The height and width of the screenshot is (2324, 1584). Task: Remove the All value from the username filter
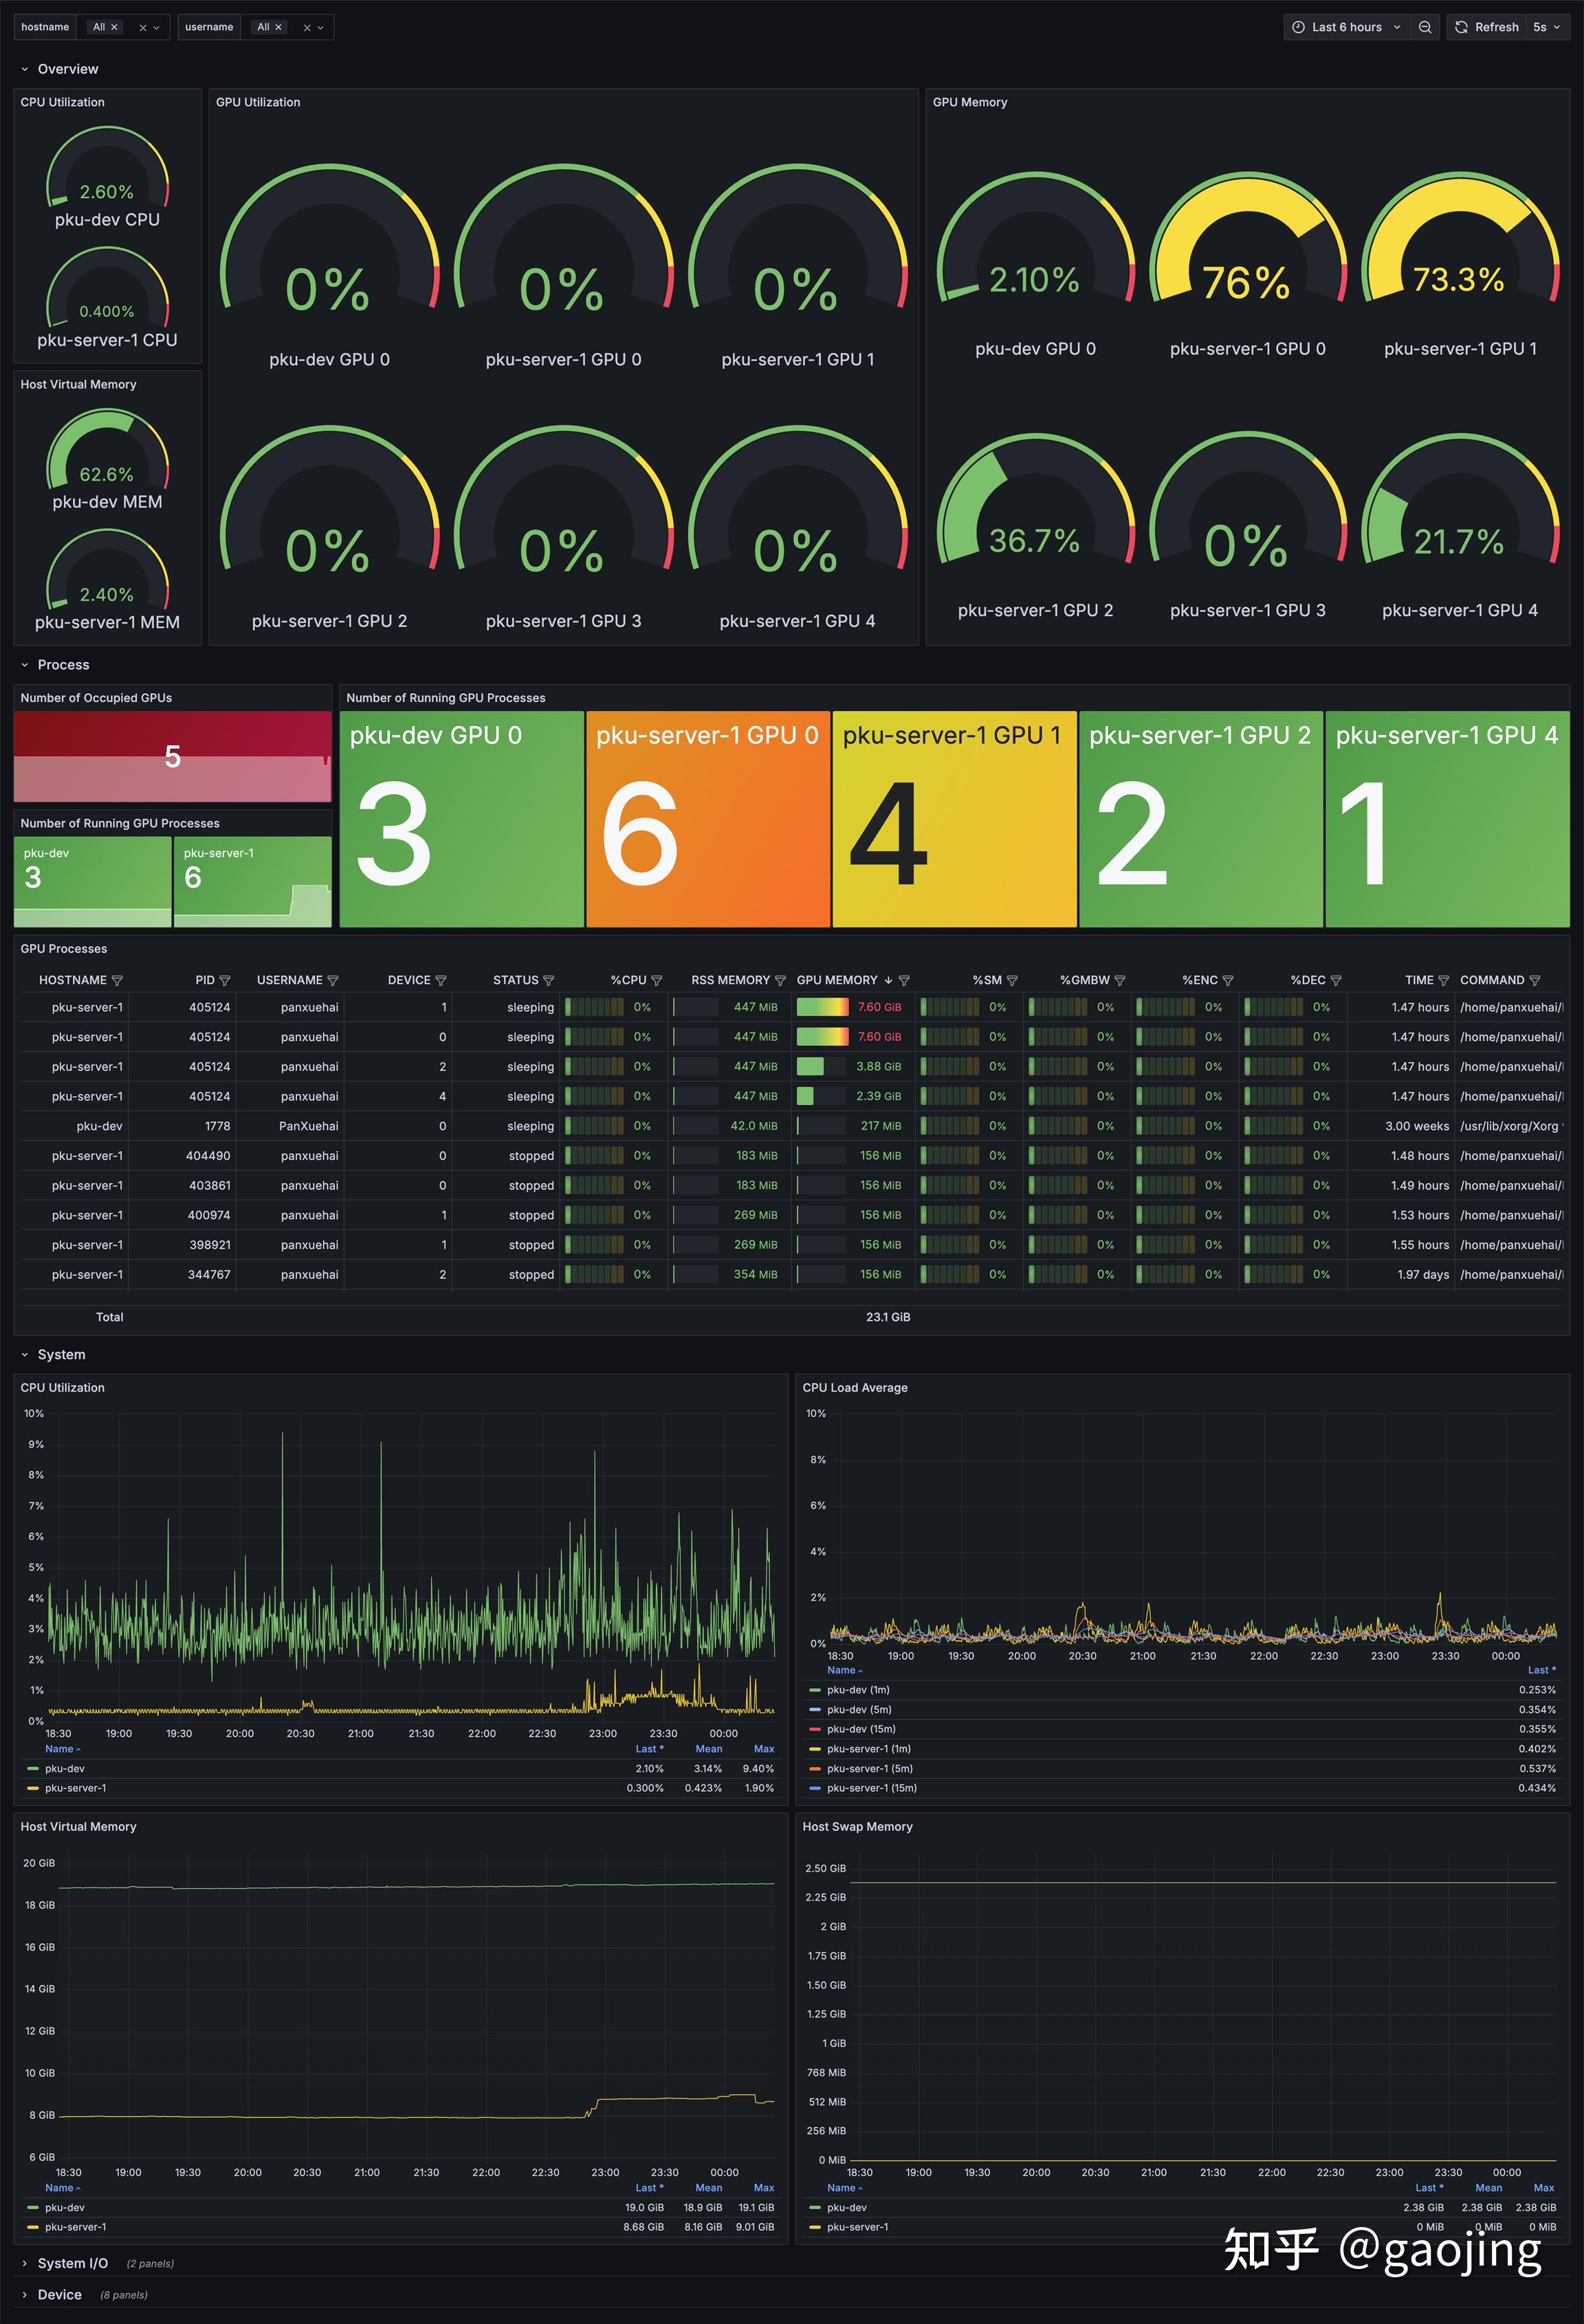[x=279, y=27]
